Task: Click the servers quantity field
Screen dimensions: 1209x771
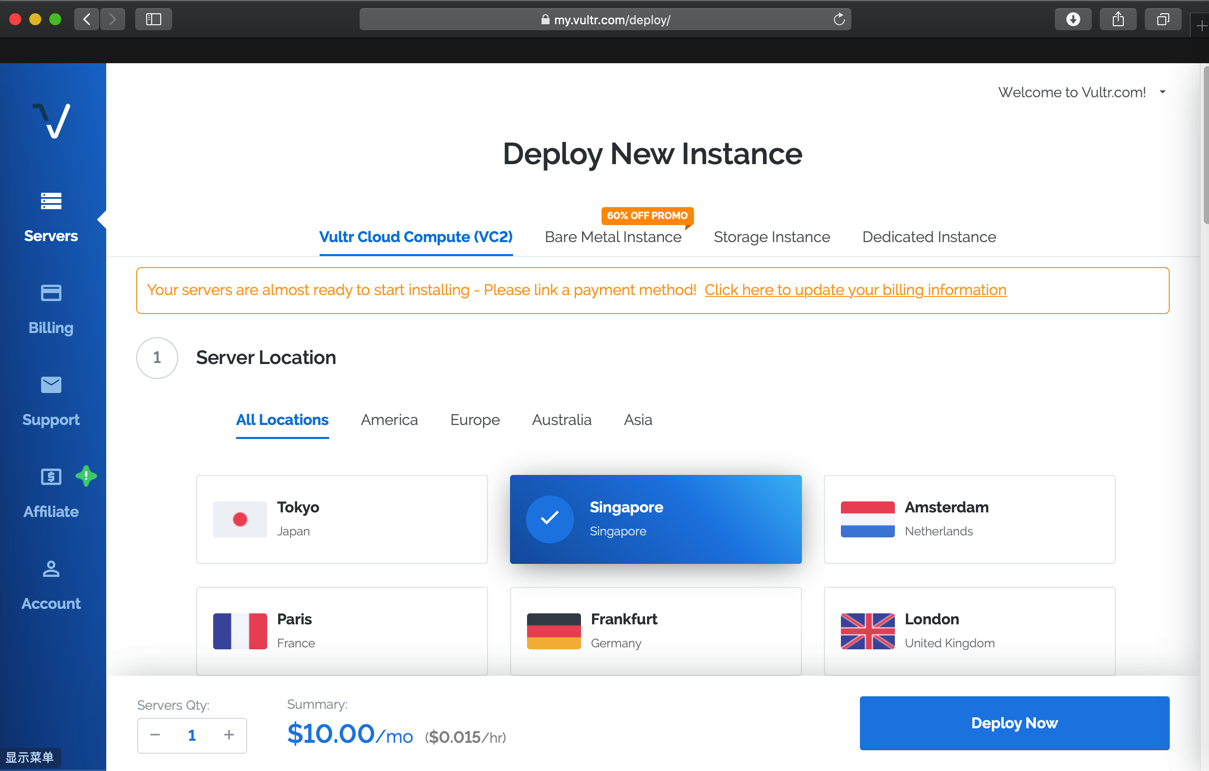Action: [192, 735]
